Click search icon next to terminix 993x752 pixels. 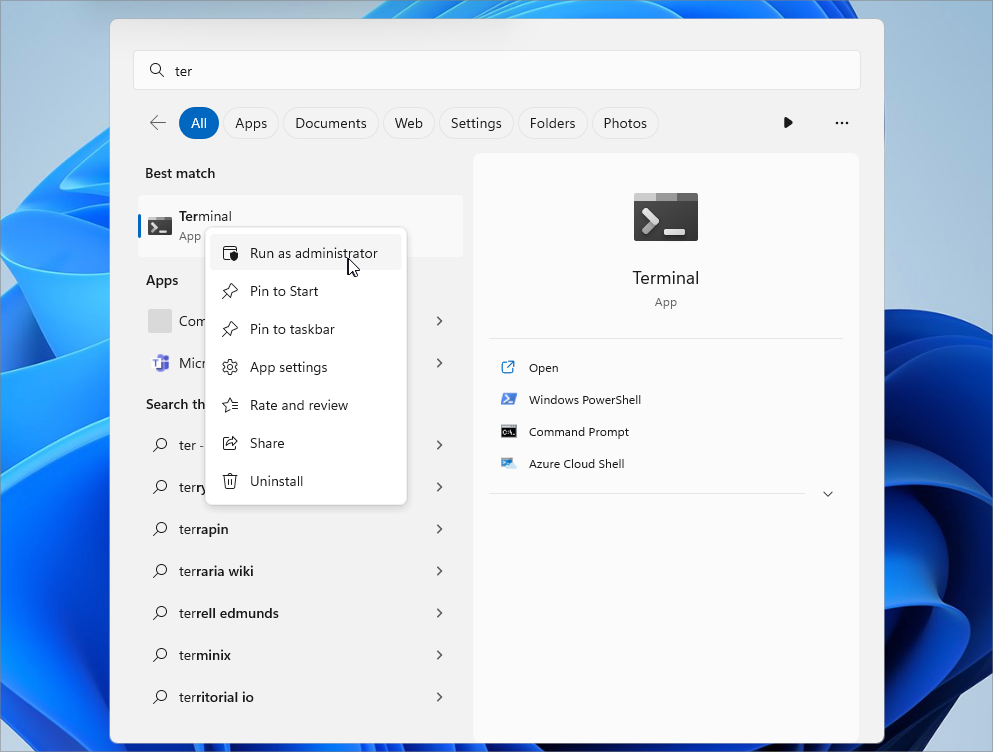click(x=160, y=654)
